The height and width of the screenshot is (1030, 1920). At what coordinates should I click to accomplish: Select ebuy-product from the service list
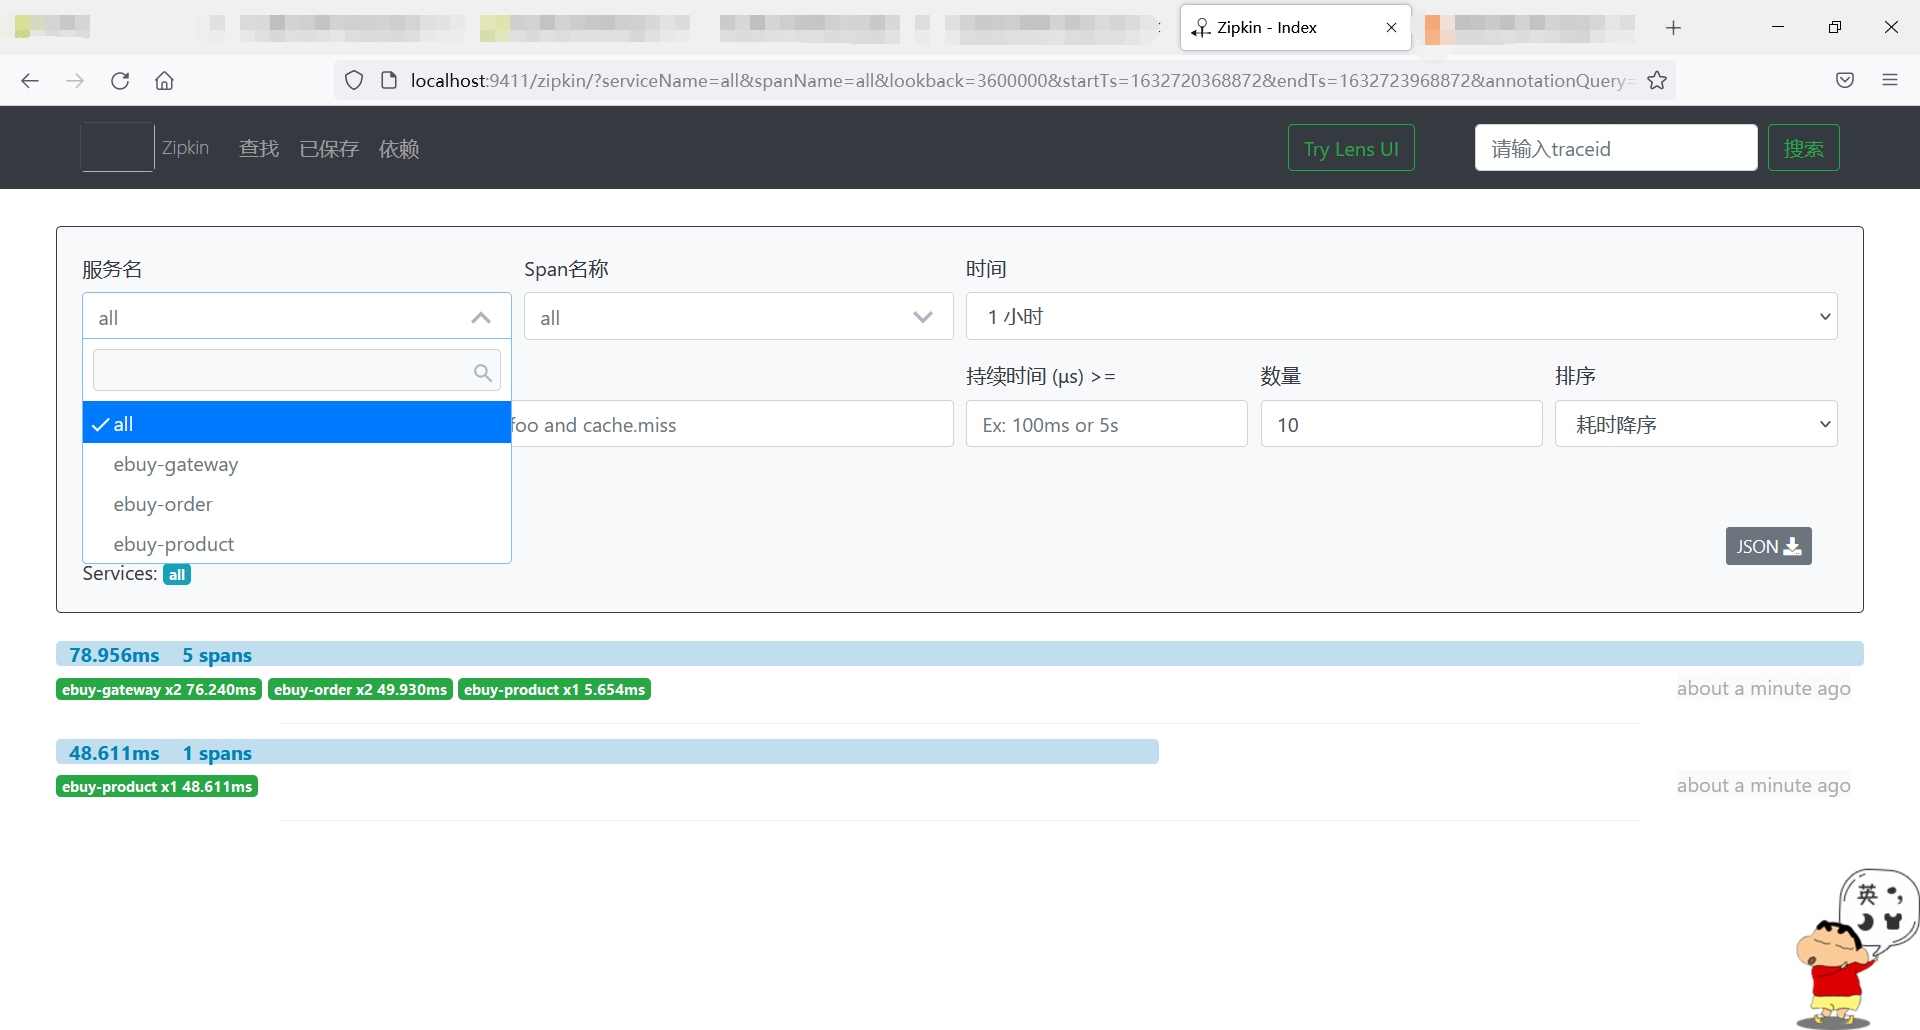point(297,544)
